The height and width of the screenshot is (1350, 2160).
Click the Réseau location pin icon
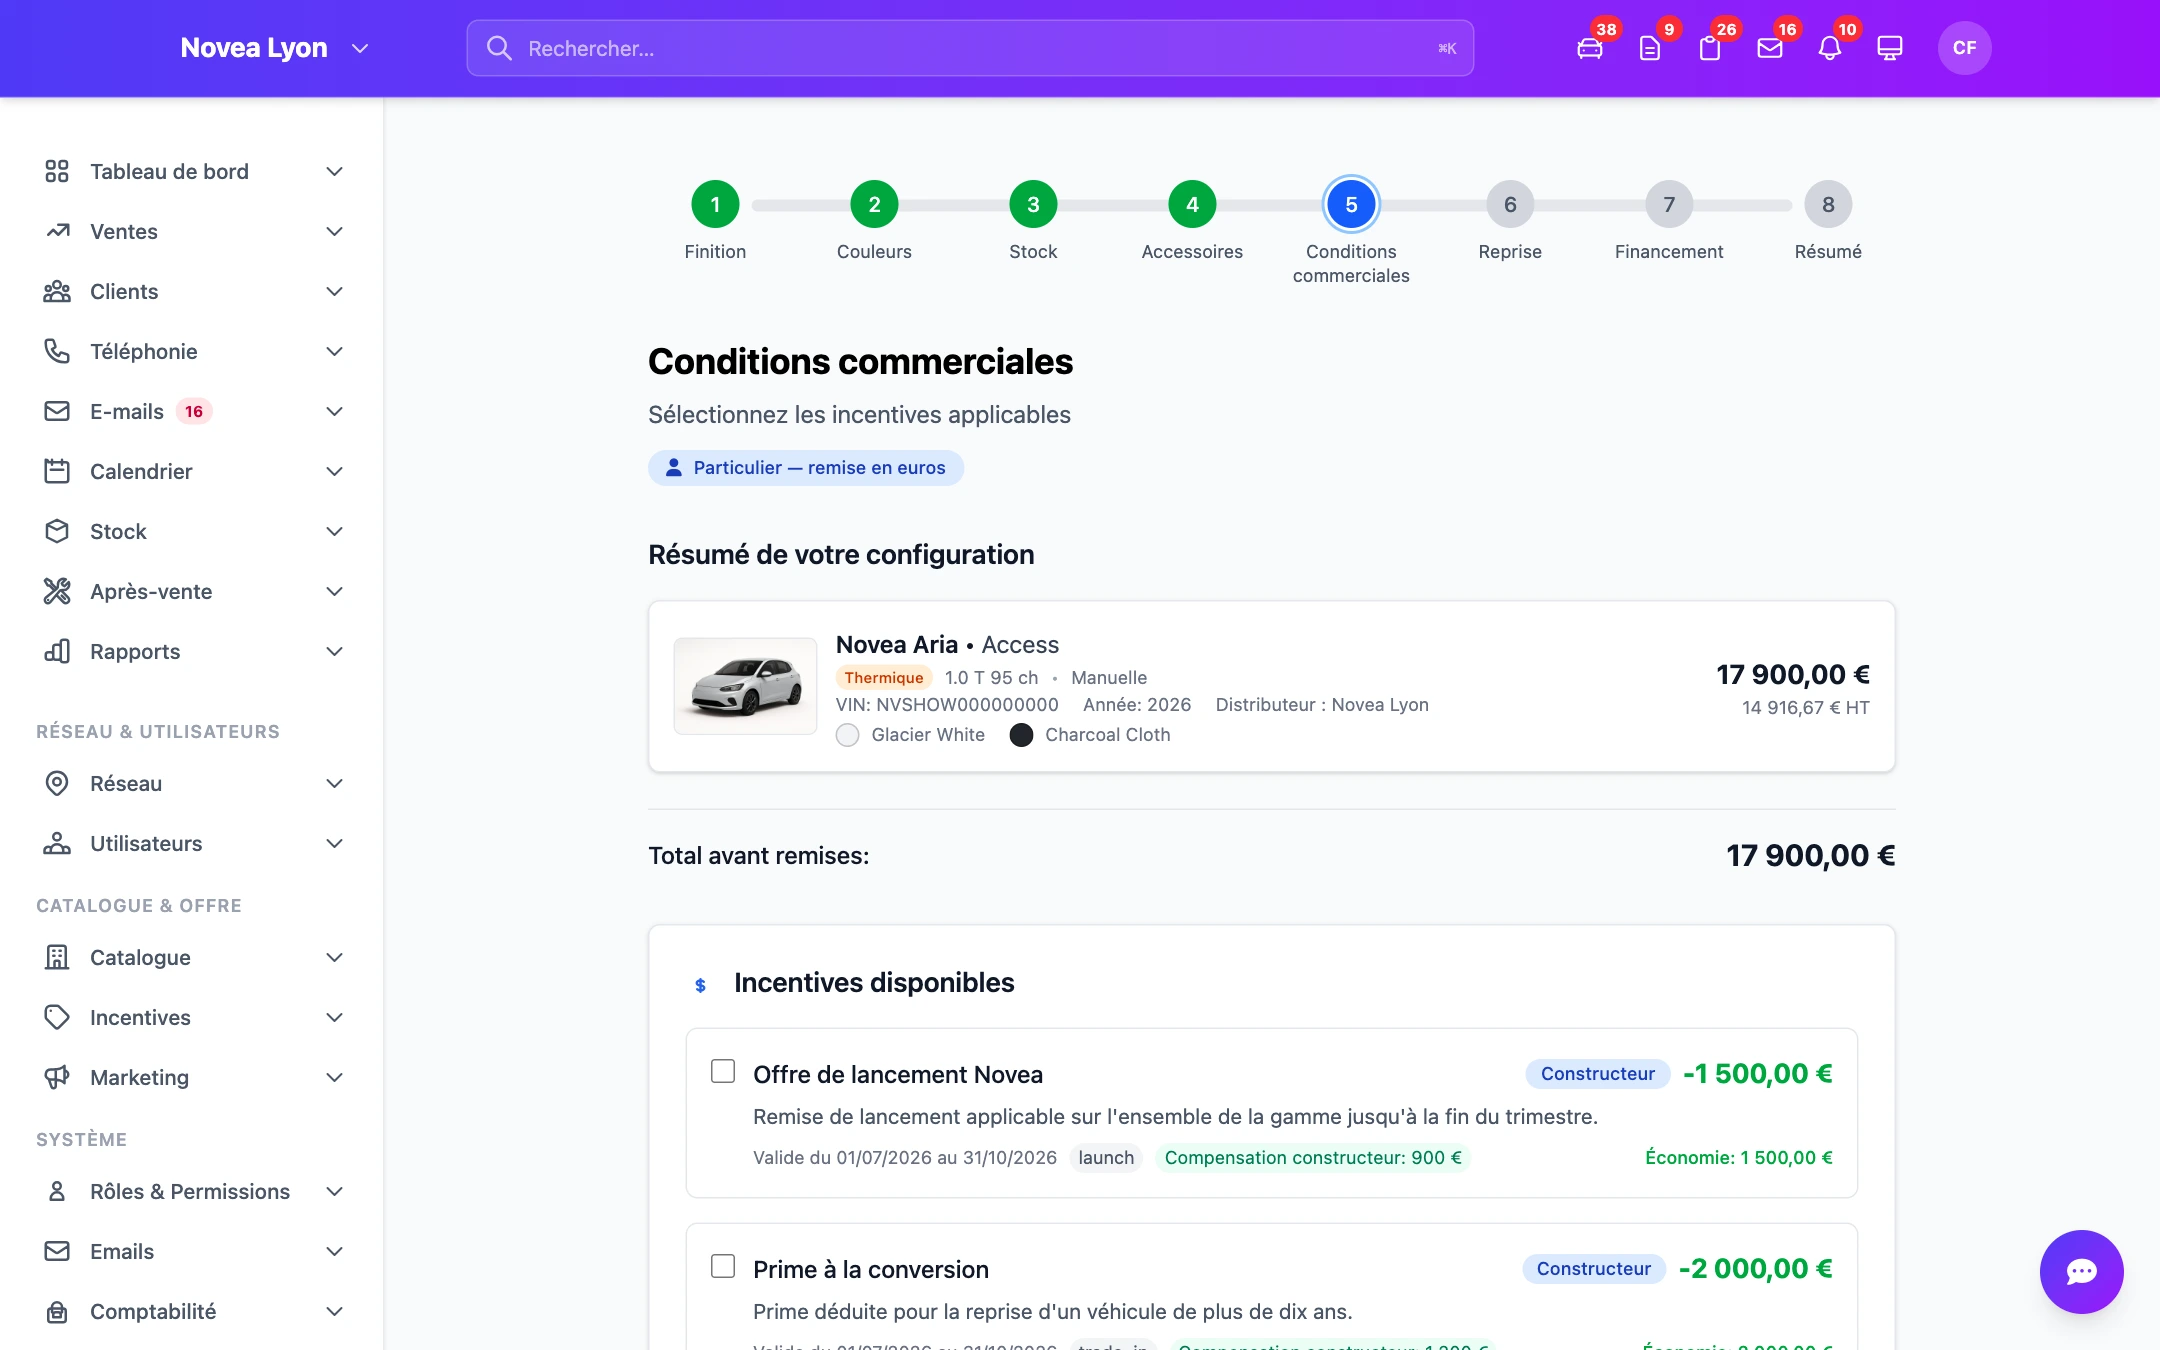(x=57, y=783)
